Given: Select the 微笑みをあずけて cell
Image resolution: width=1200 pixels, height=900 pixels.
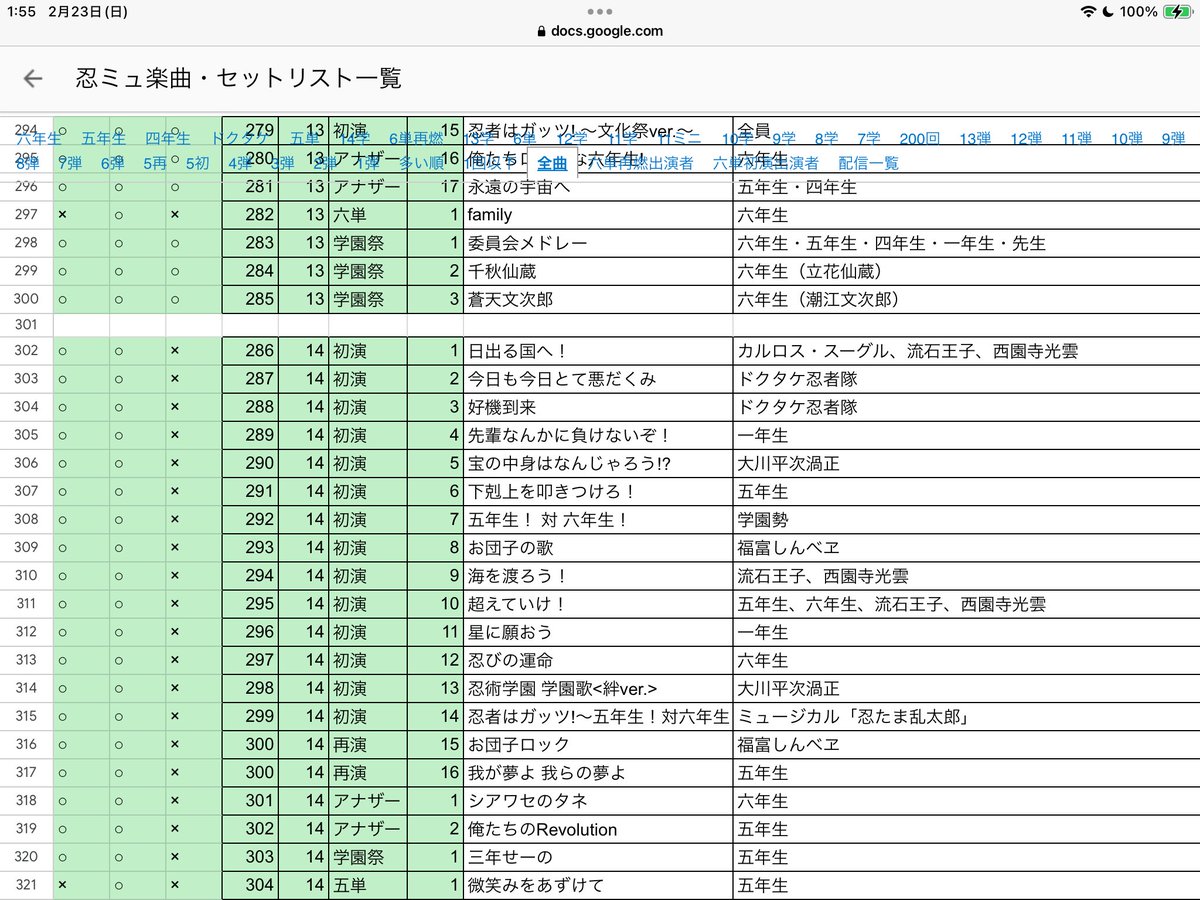Looking at the screenshot, I should [598, 885].
